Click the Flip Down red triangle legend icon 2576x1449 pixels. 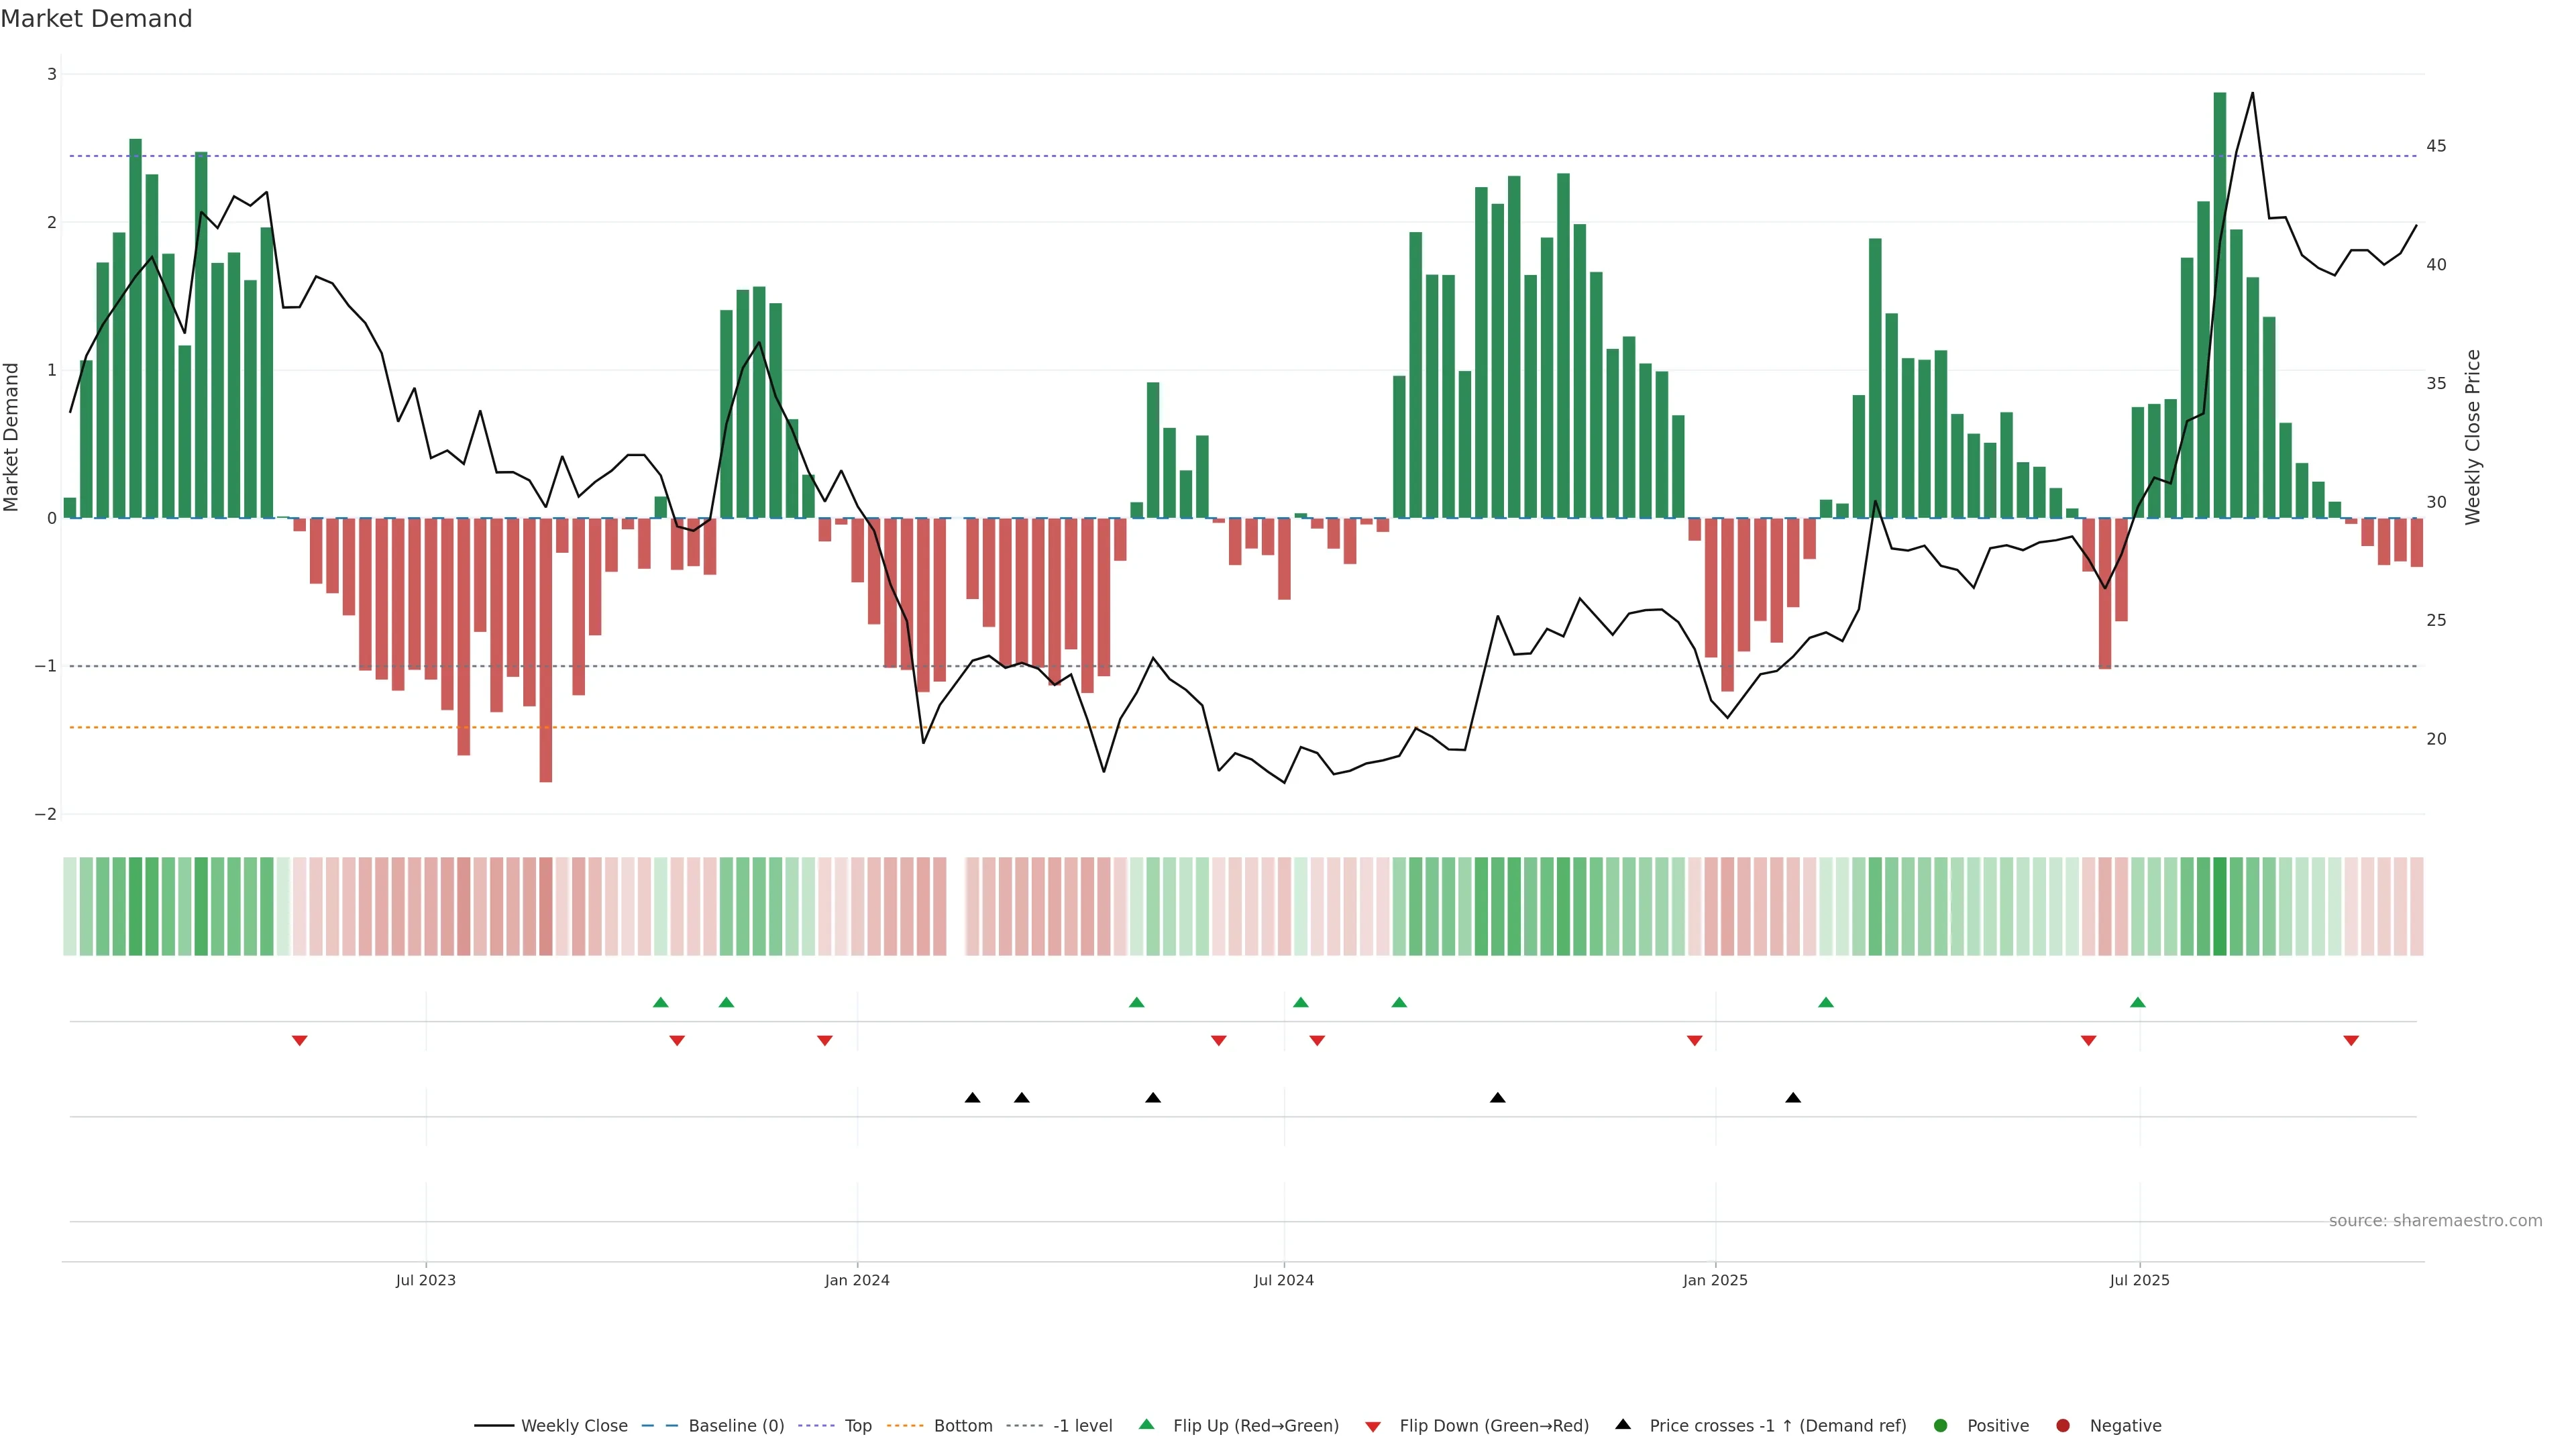pyautogui.click(x=1373, y=1427)
